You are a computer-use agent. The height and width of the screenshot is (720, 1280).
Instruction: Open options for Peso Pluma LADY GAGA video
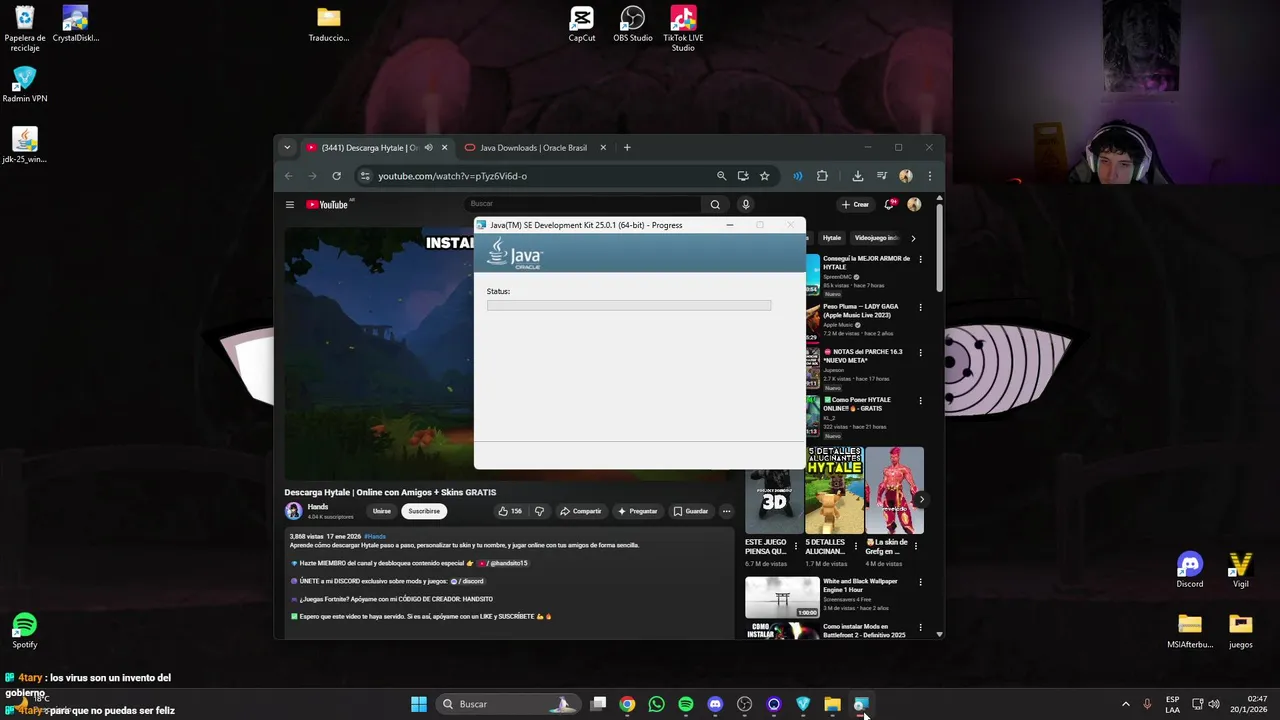click(x=920, y=307)
